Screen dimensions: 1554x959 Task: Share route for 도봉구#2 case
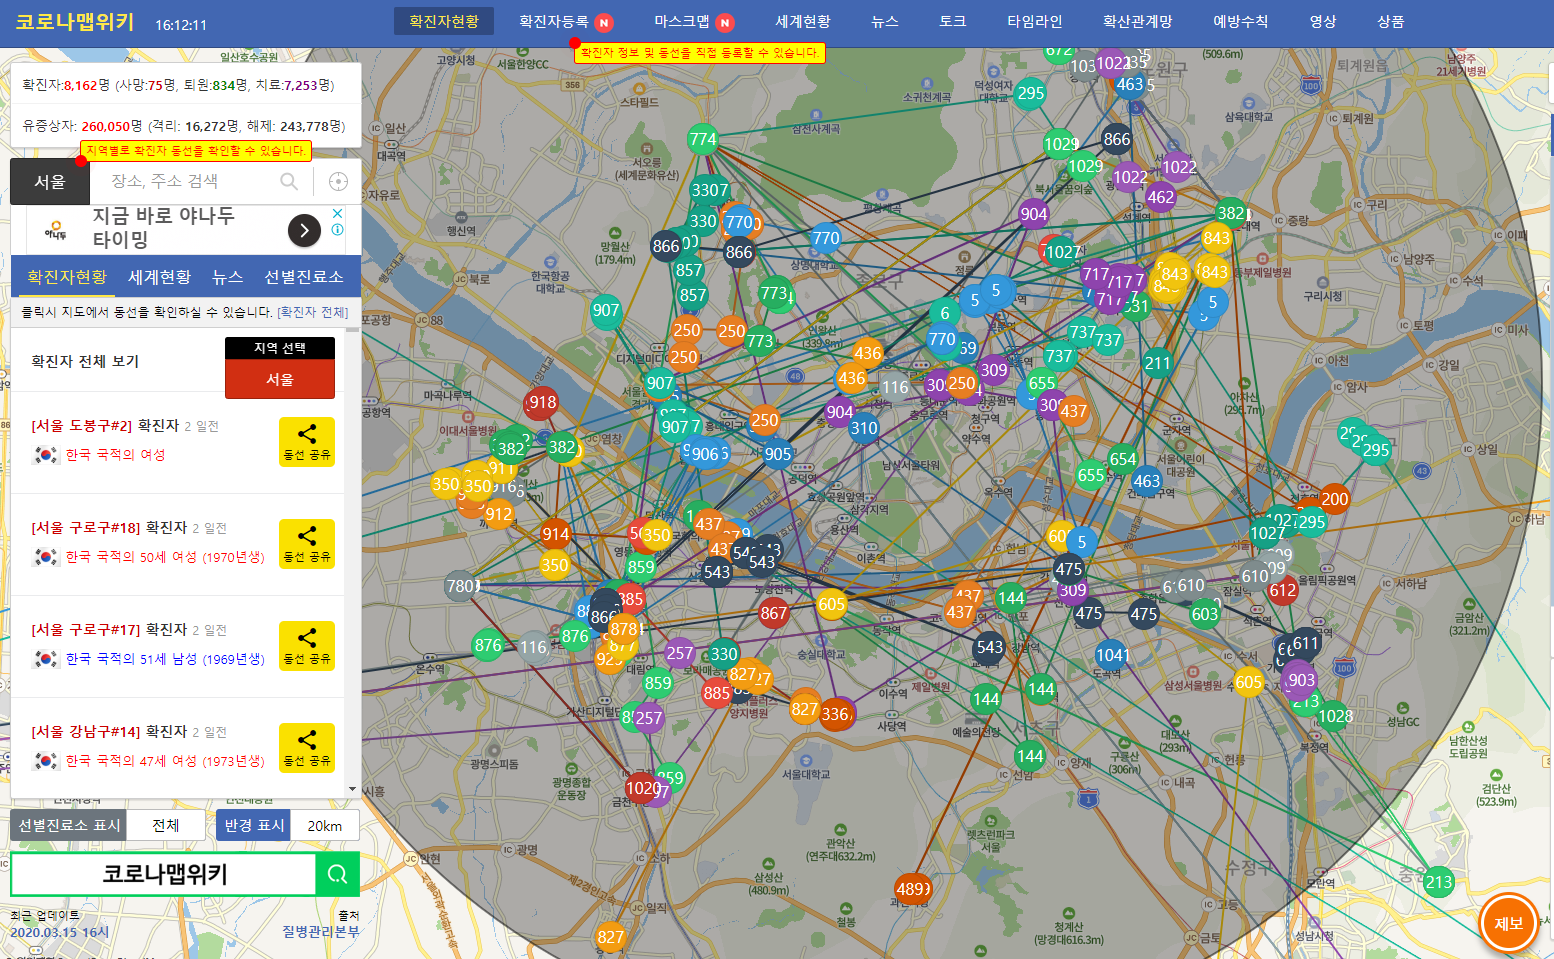tap(307, 442)
